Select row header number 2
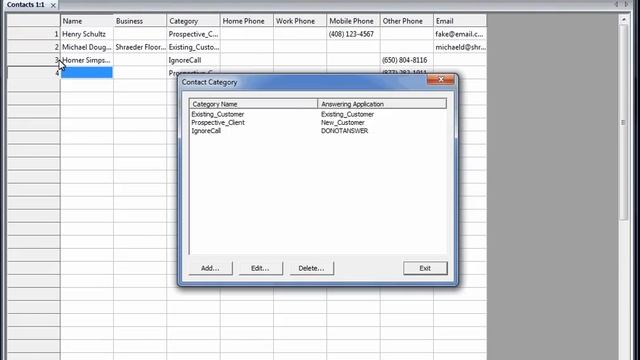The width and height of the screenshot is (640, 360). pyautogui.click(x=33, y=47)
